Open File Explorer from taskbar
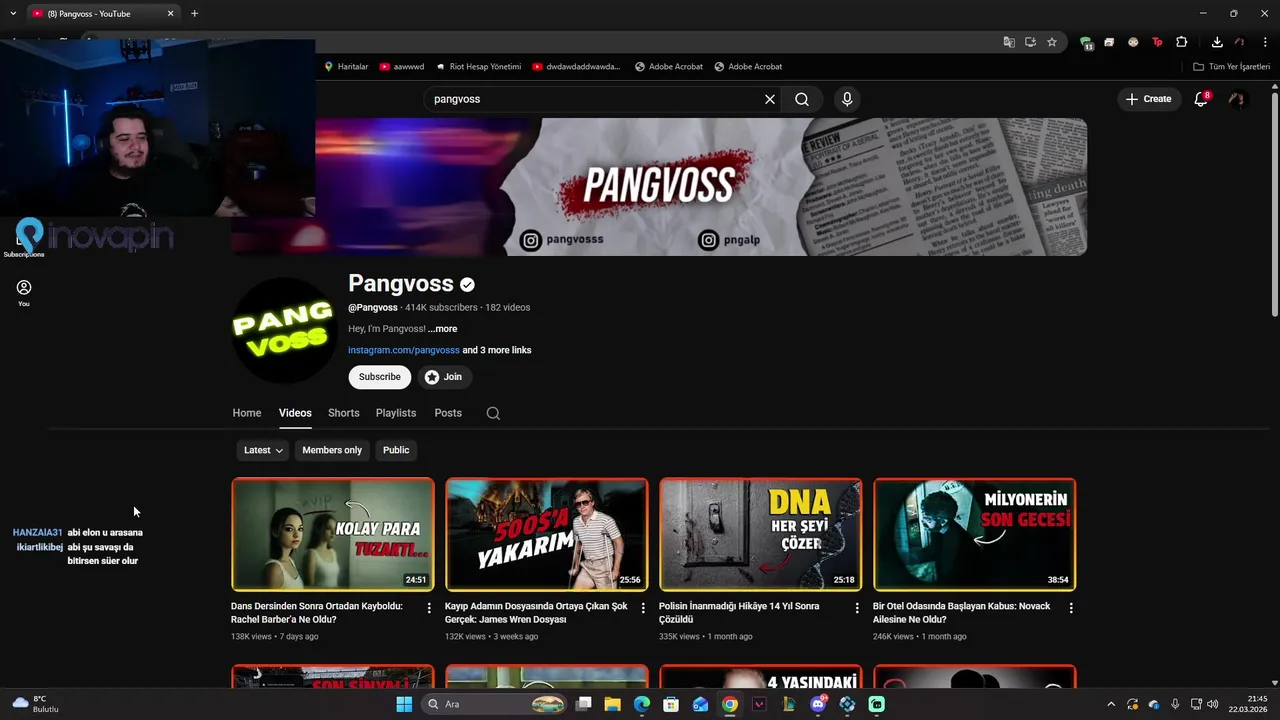This screenshot has width=1280, height=720. pyautogui.click(x=612, y=704)
